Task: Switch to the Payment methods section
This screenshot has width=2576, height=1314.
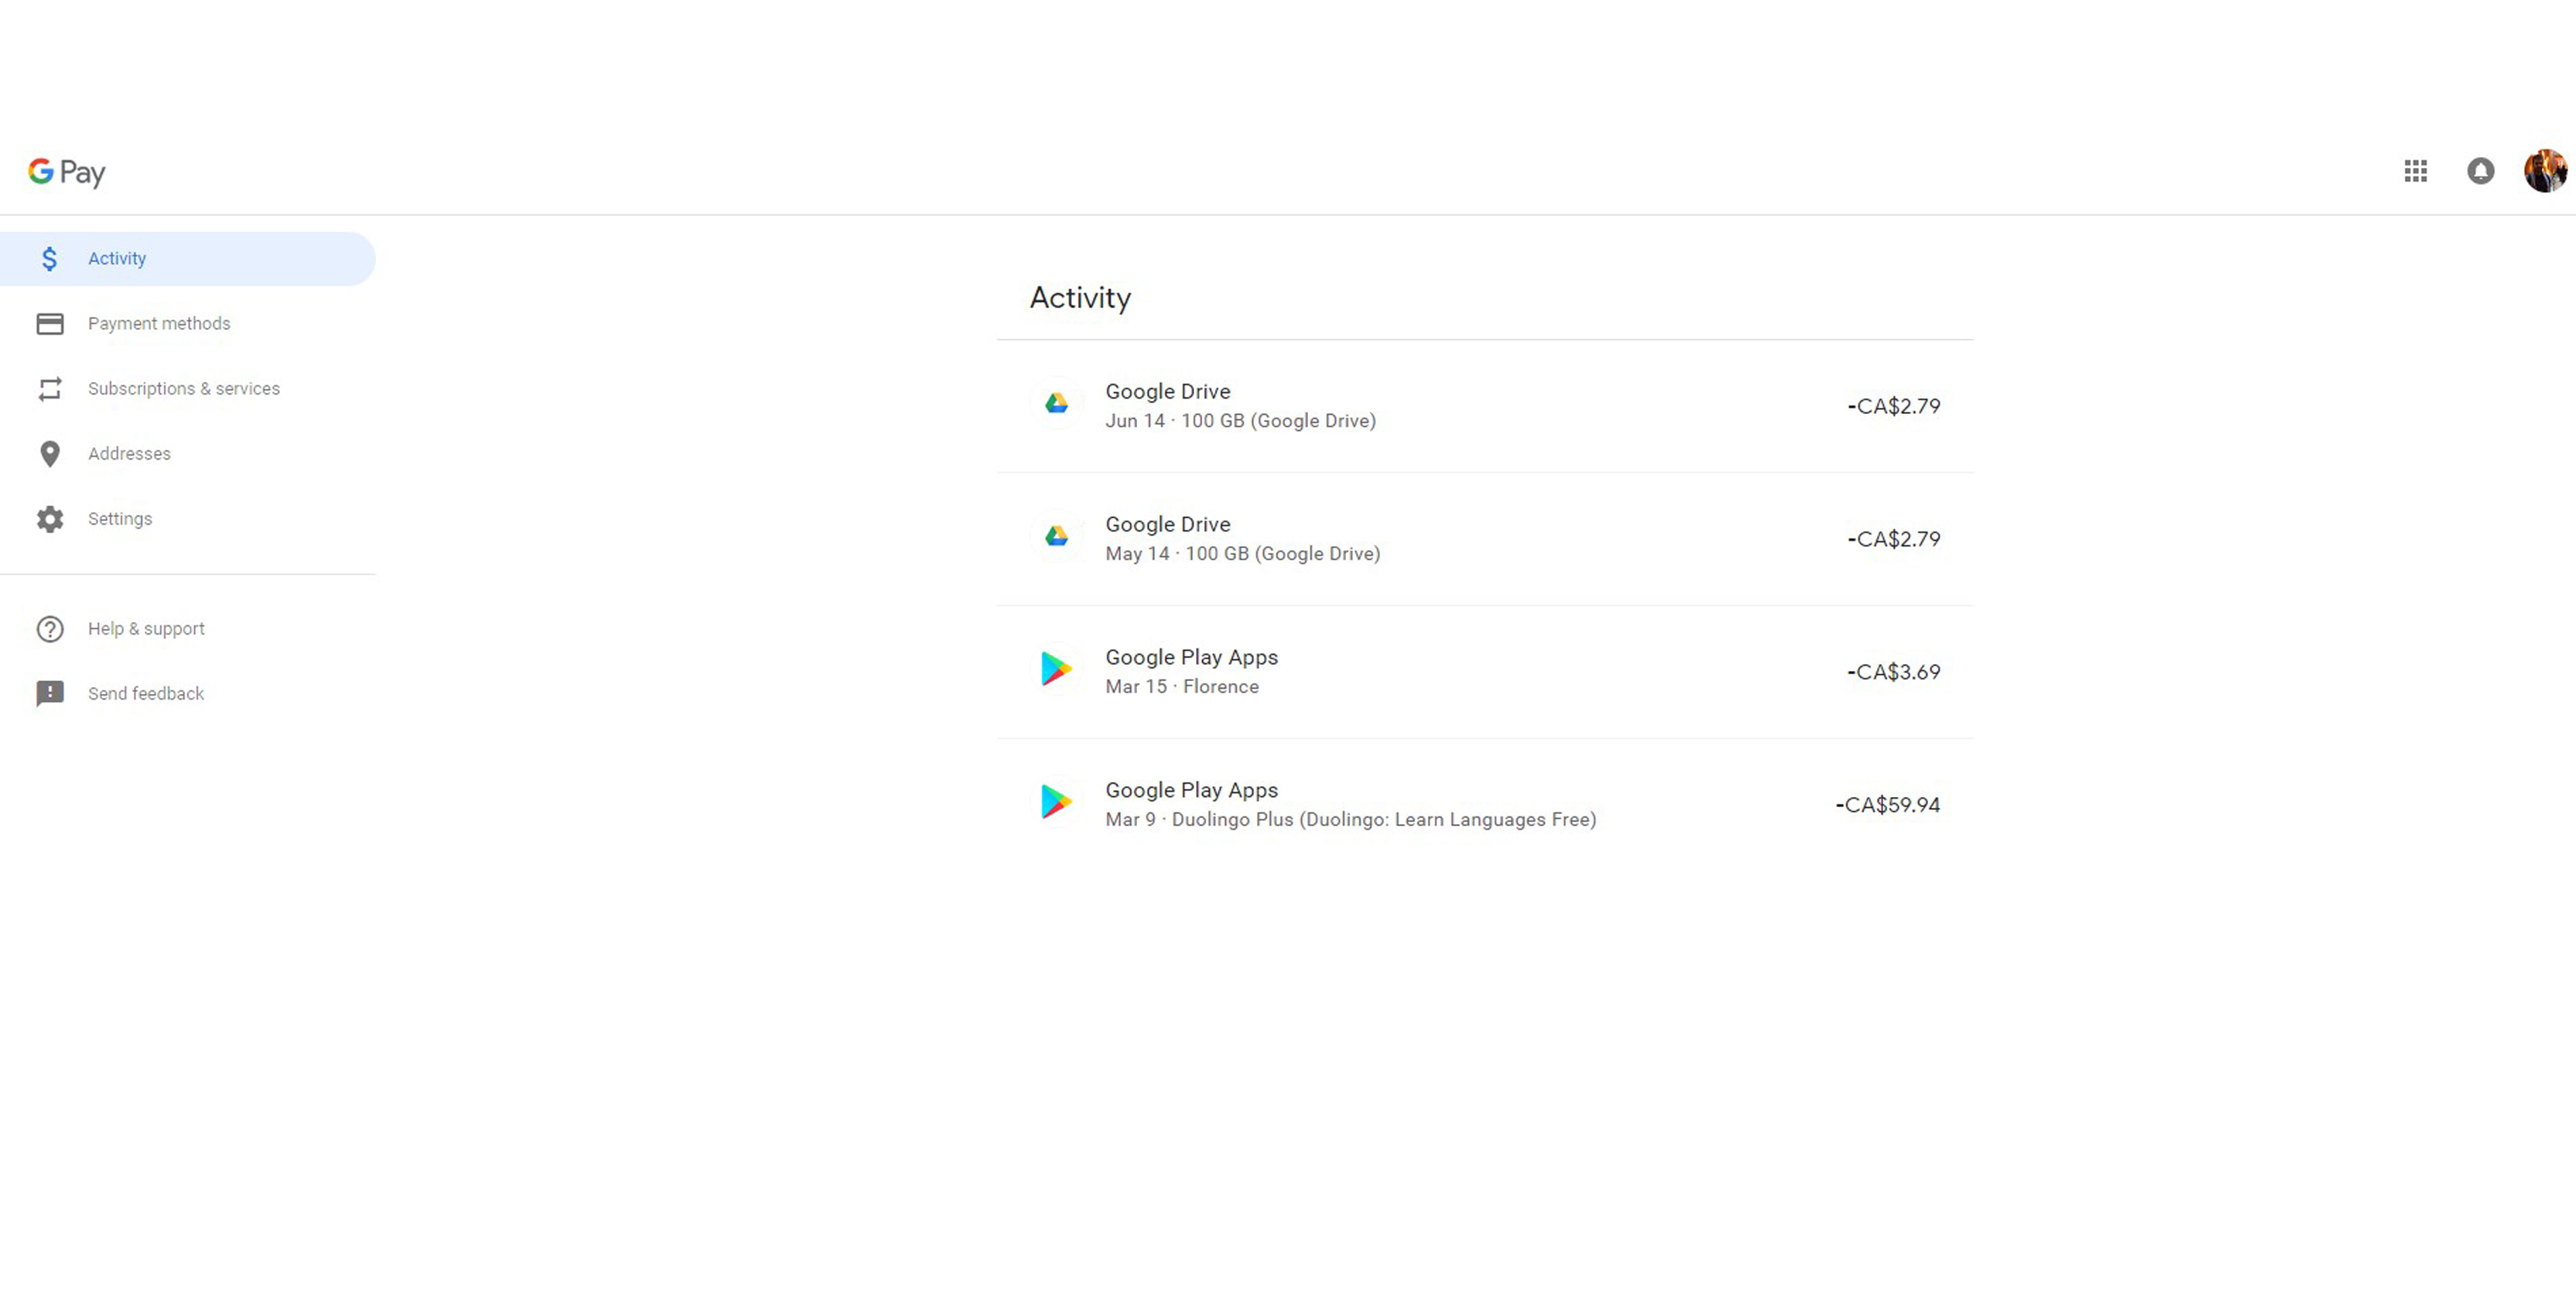Action: [158, 323]
